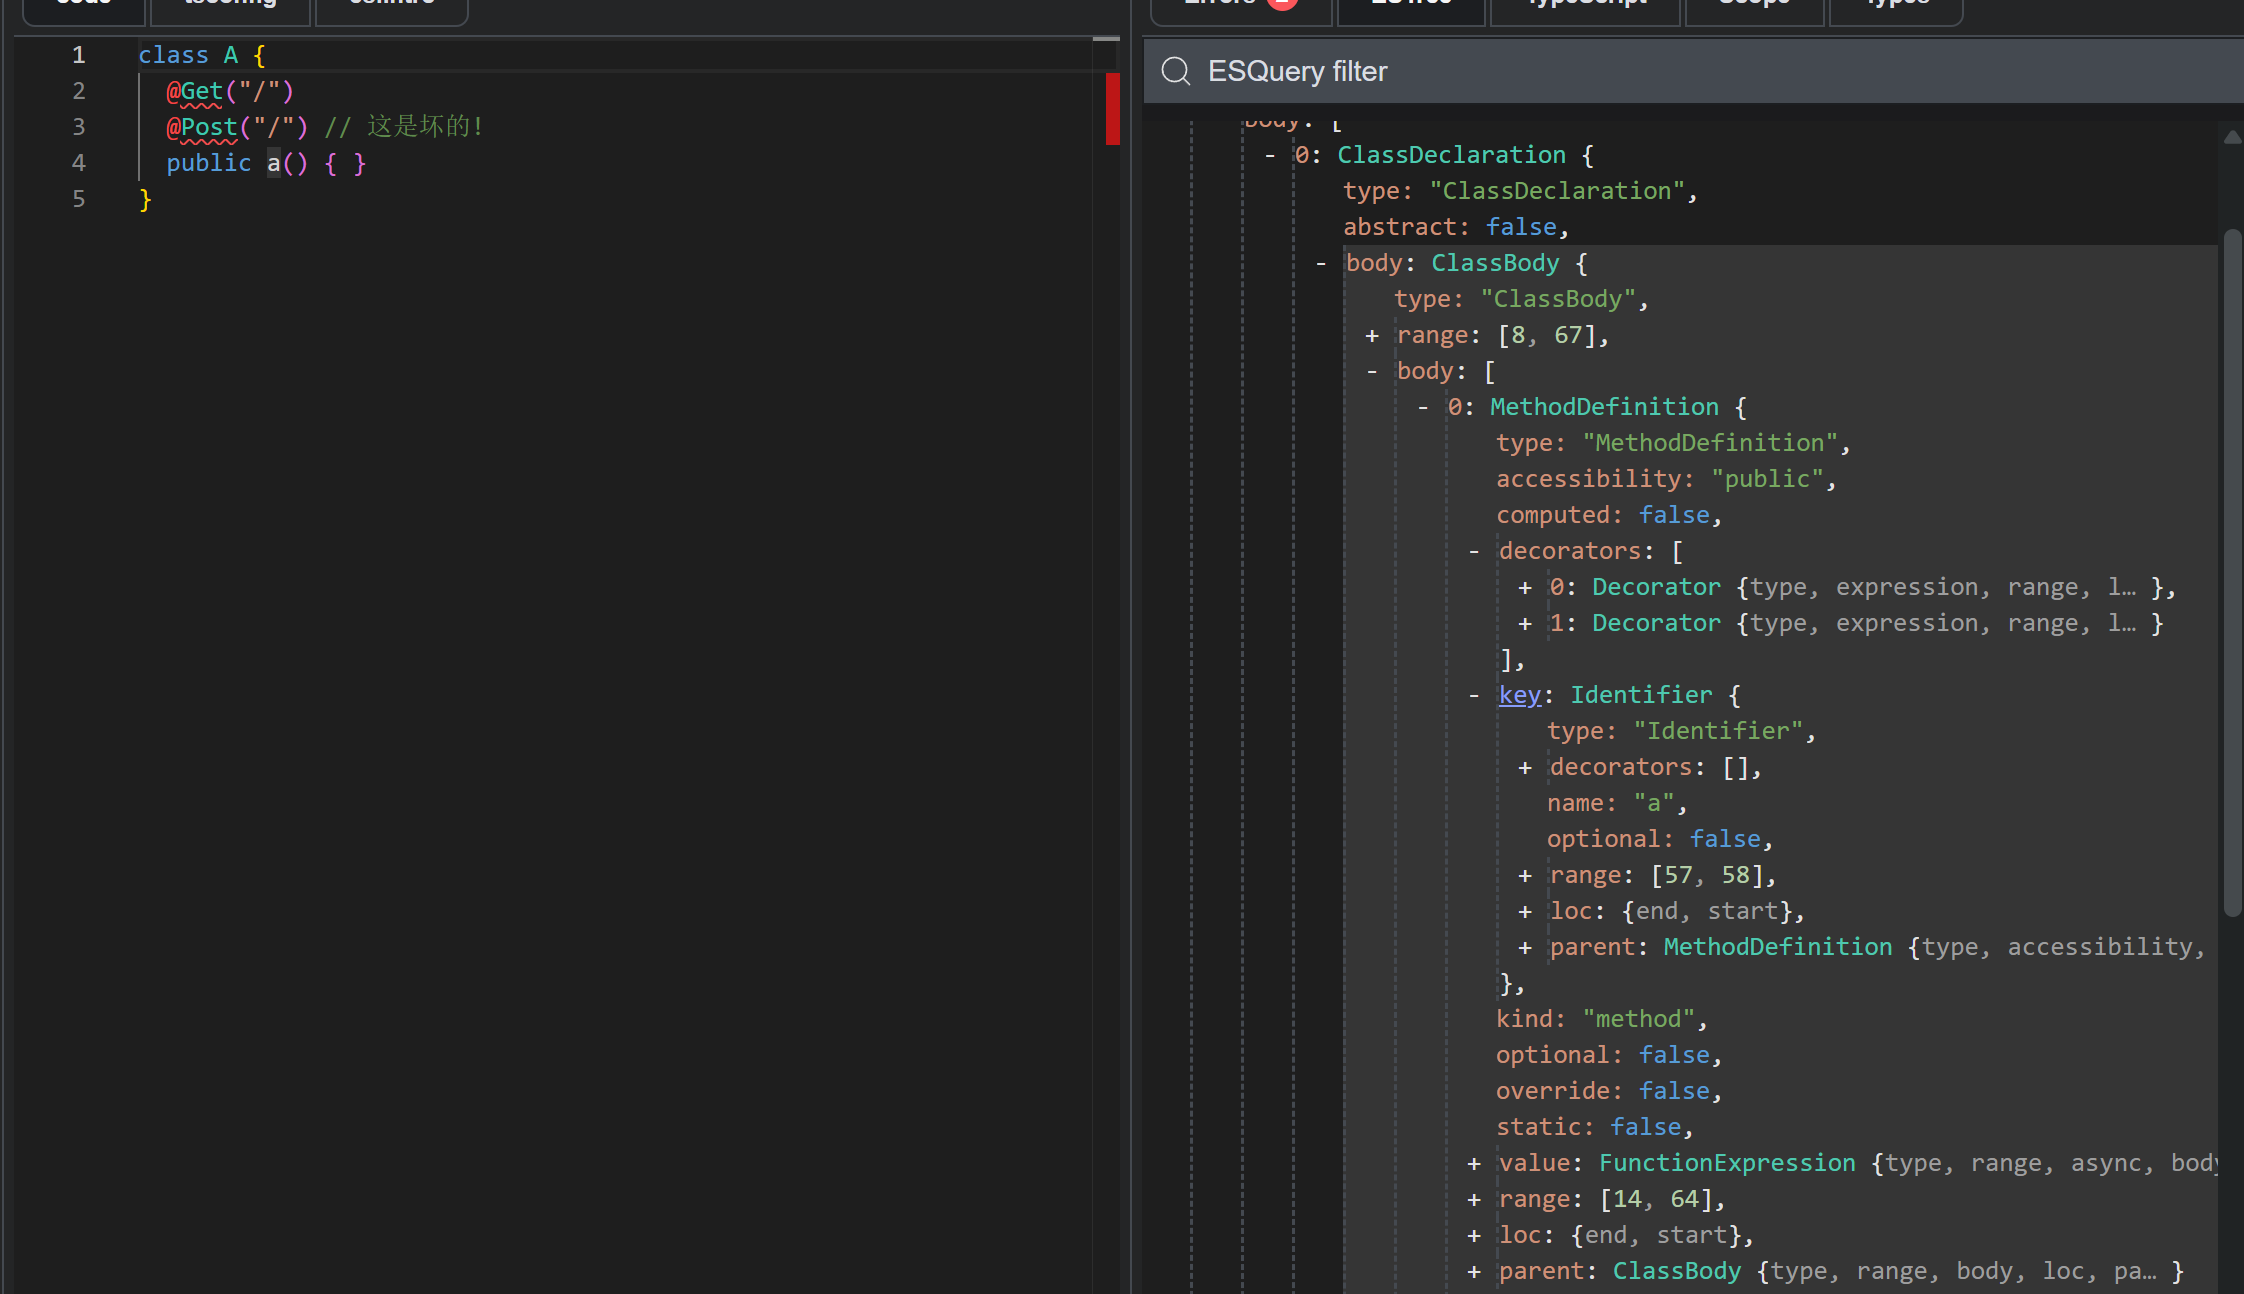Select the override: false property
Viewport: 2244px width, 1294px height.
click(x=1609, y=1091)
